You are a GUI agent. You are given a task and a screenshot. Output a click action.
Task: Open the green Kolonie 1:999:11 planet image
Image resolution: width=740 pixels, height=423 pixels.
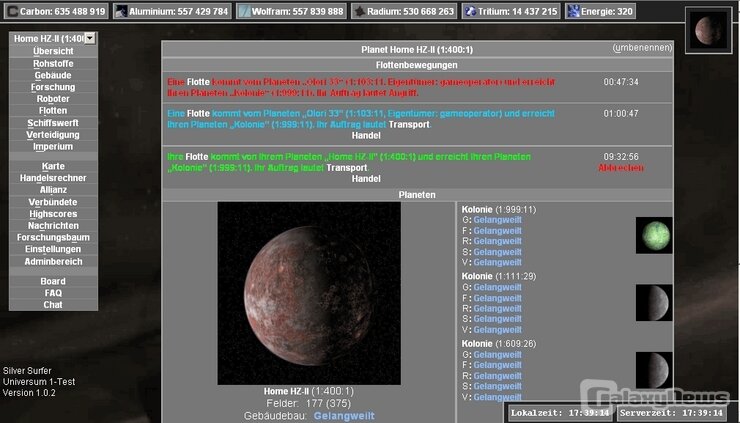[x=654, y=236]
